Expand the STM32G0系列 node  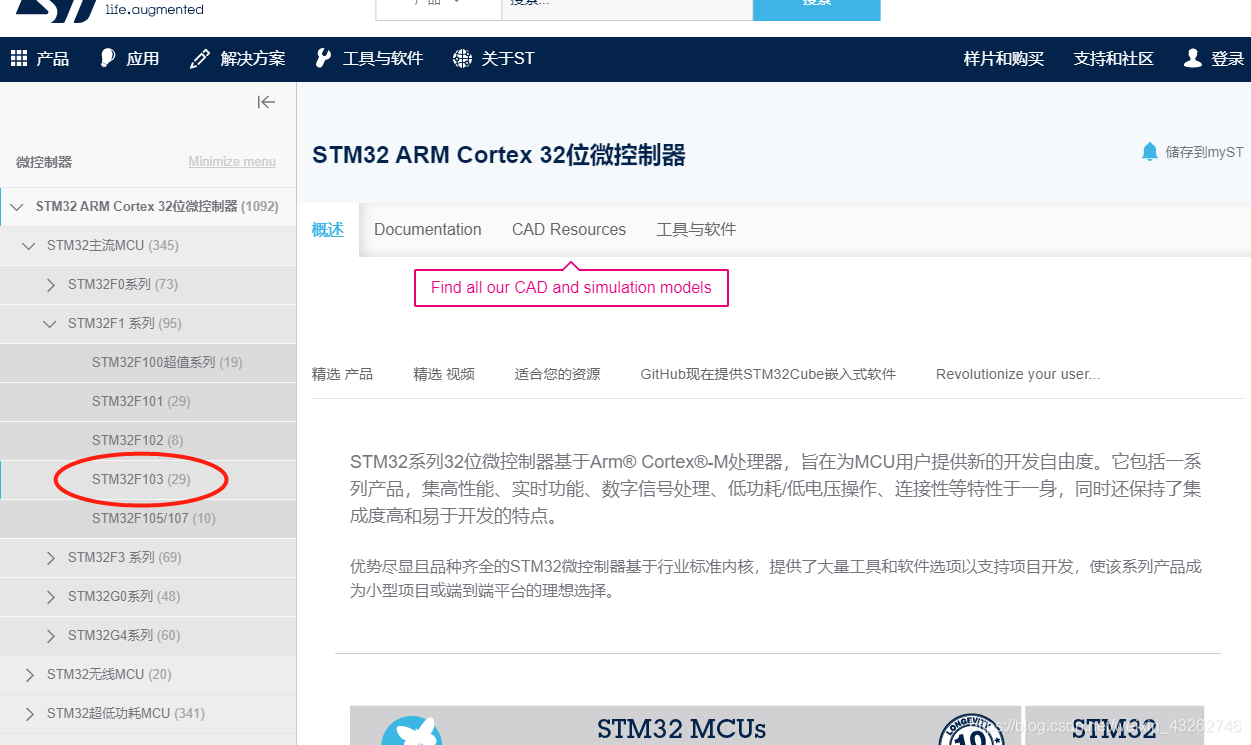point(50,597)
